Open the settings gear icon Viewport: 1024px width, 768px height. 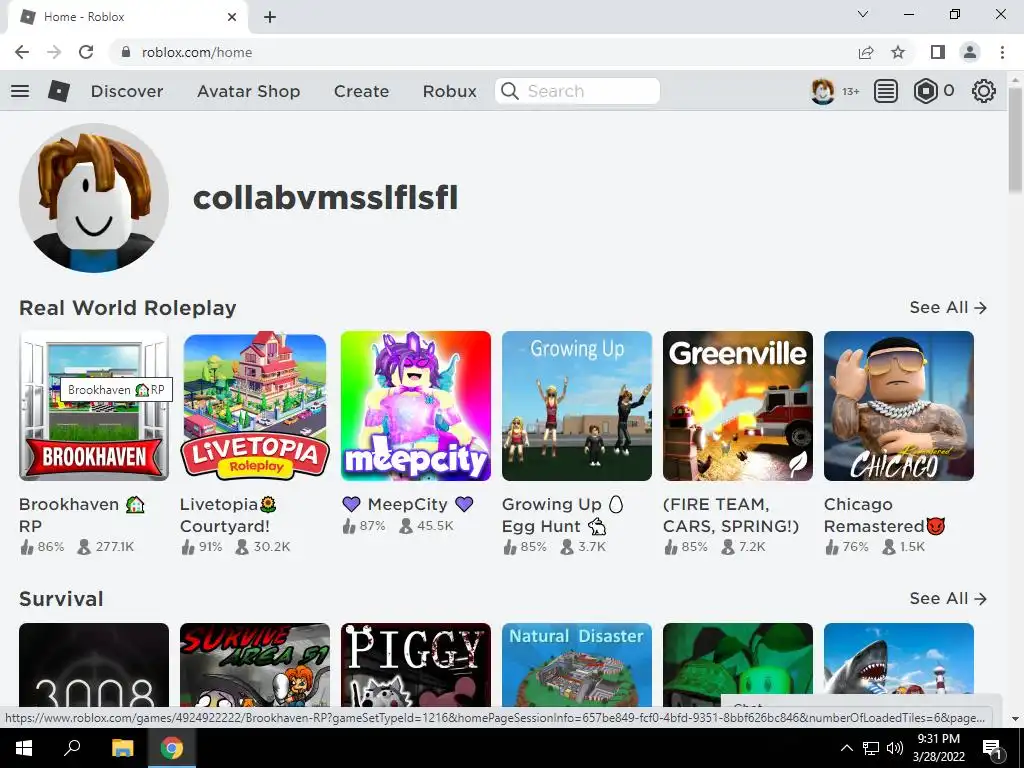click(984, 91)
